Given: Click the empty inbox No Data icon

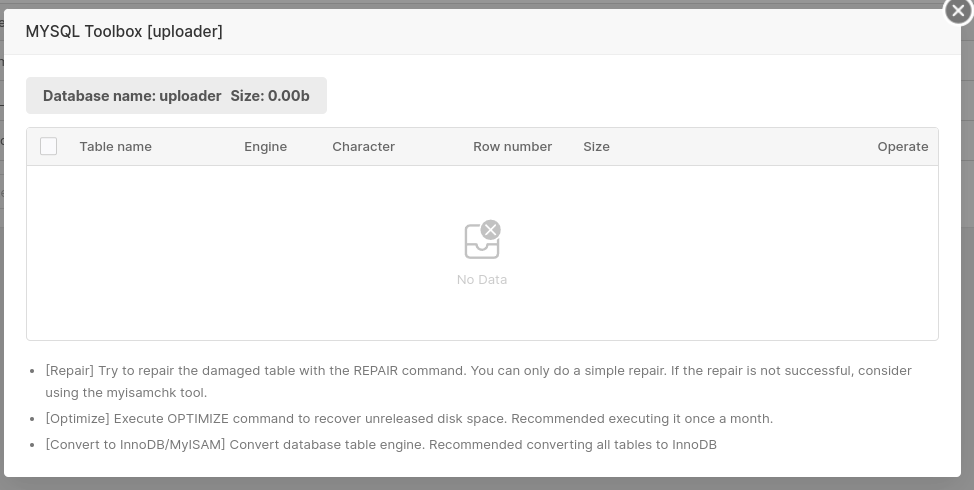Looking at the screenshot, I should pyautogui.click(x=482, y=241).
